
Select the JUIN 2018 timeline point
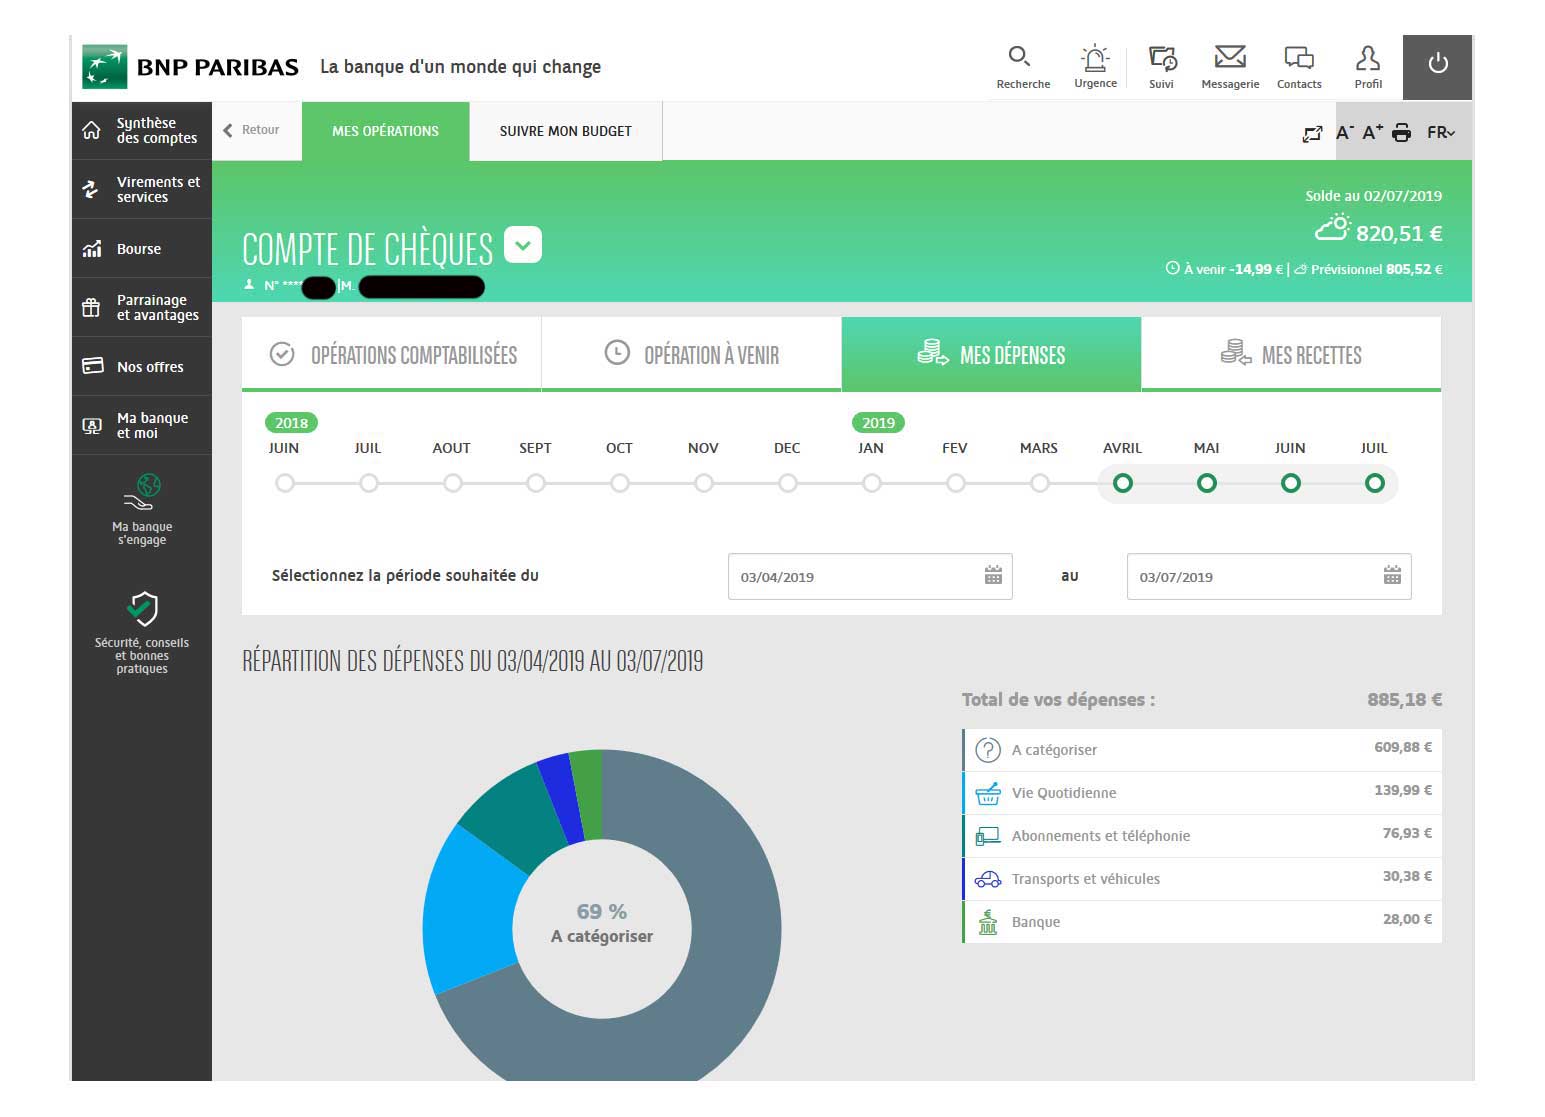285,483
